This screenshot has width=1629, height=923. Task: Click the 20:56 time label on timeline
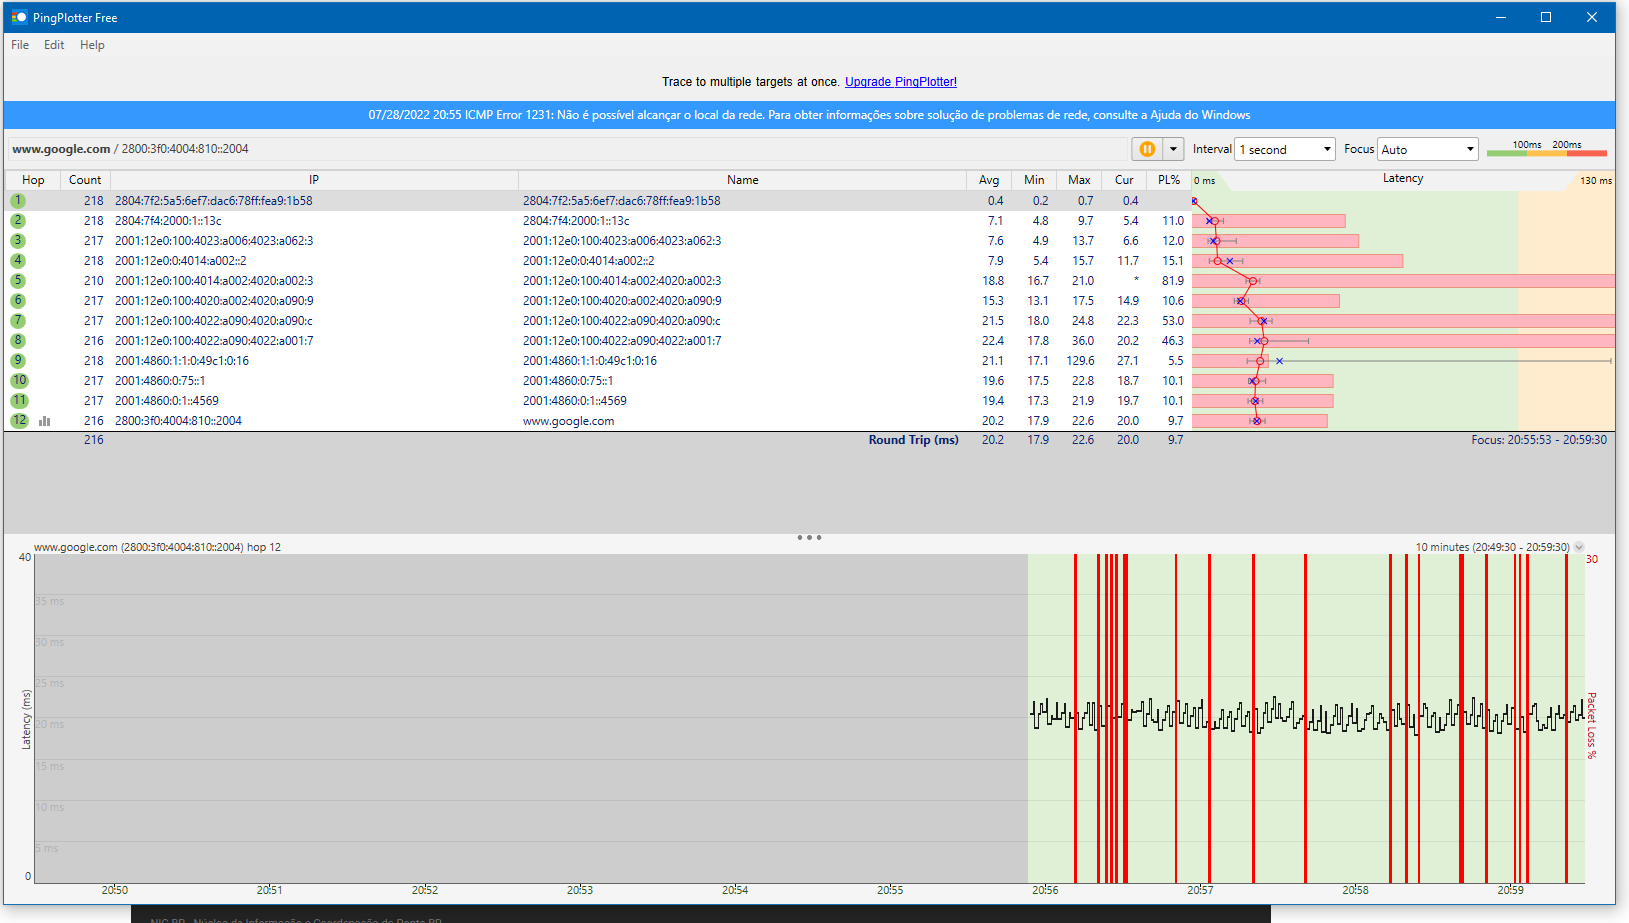click(1045, 890)
